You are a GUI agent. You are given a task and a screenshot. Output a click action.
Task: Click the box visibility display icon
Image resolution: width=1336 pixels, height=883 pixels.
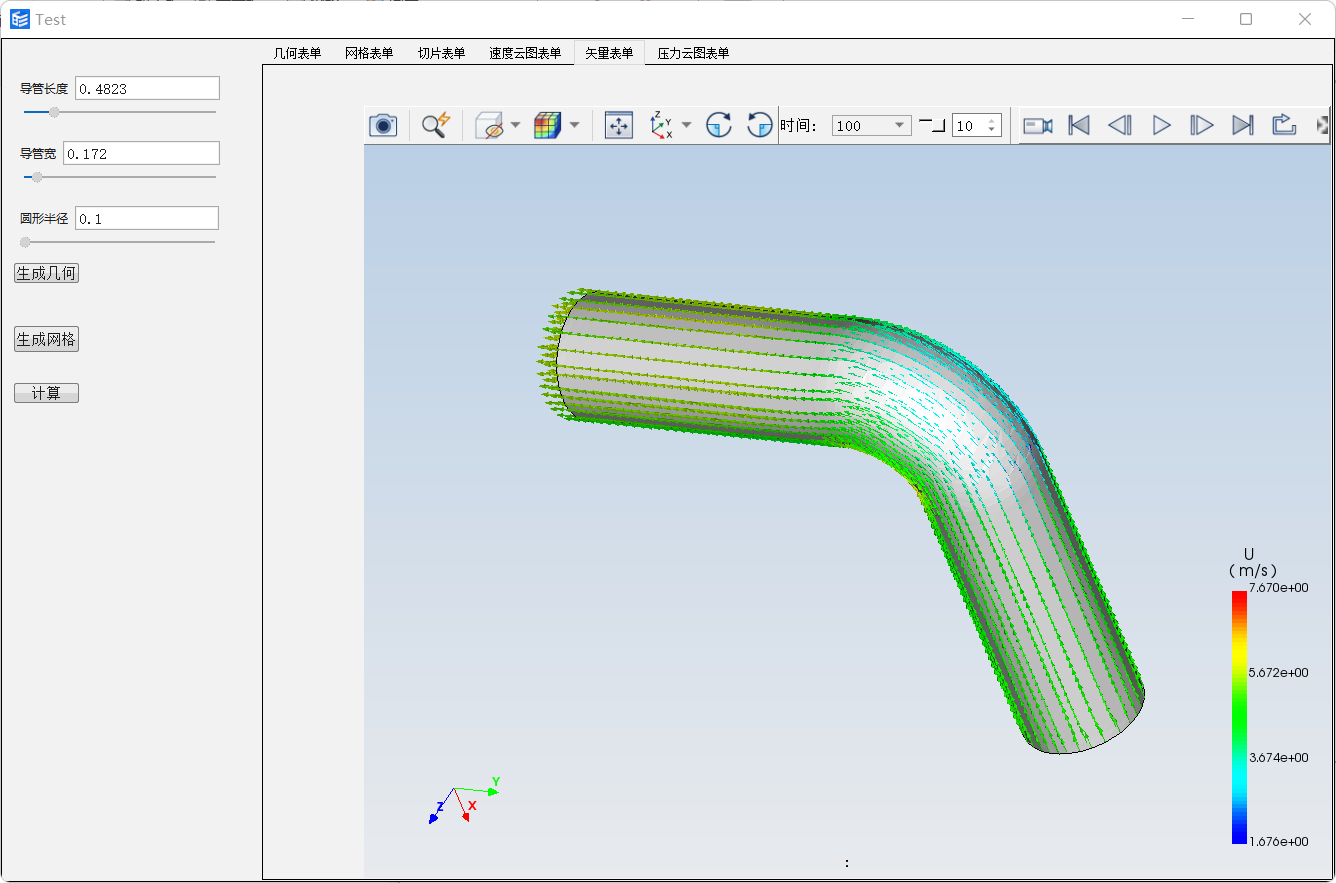(x=489, y=125)
